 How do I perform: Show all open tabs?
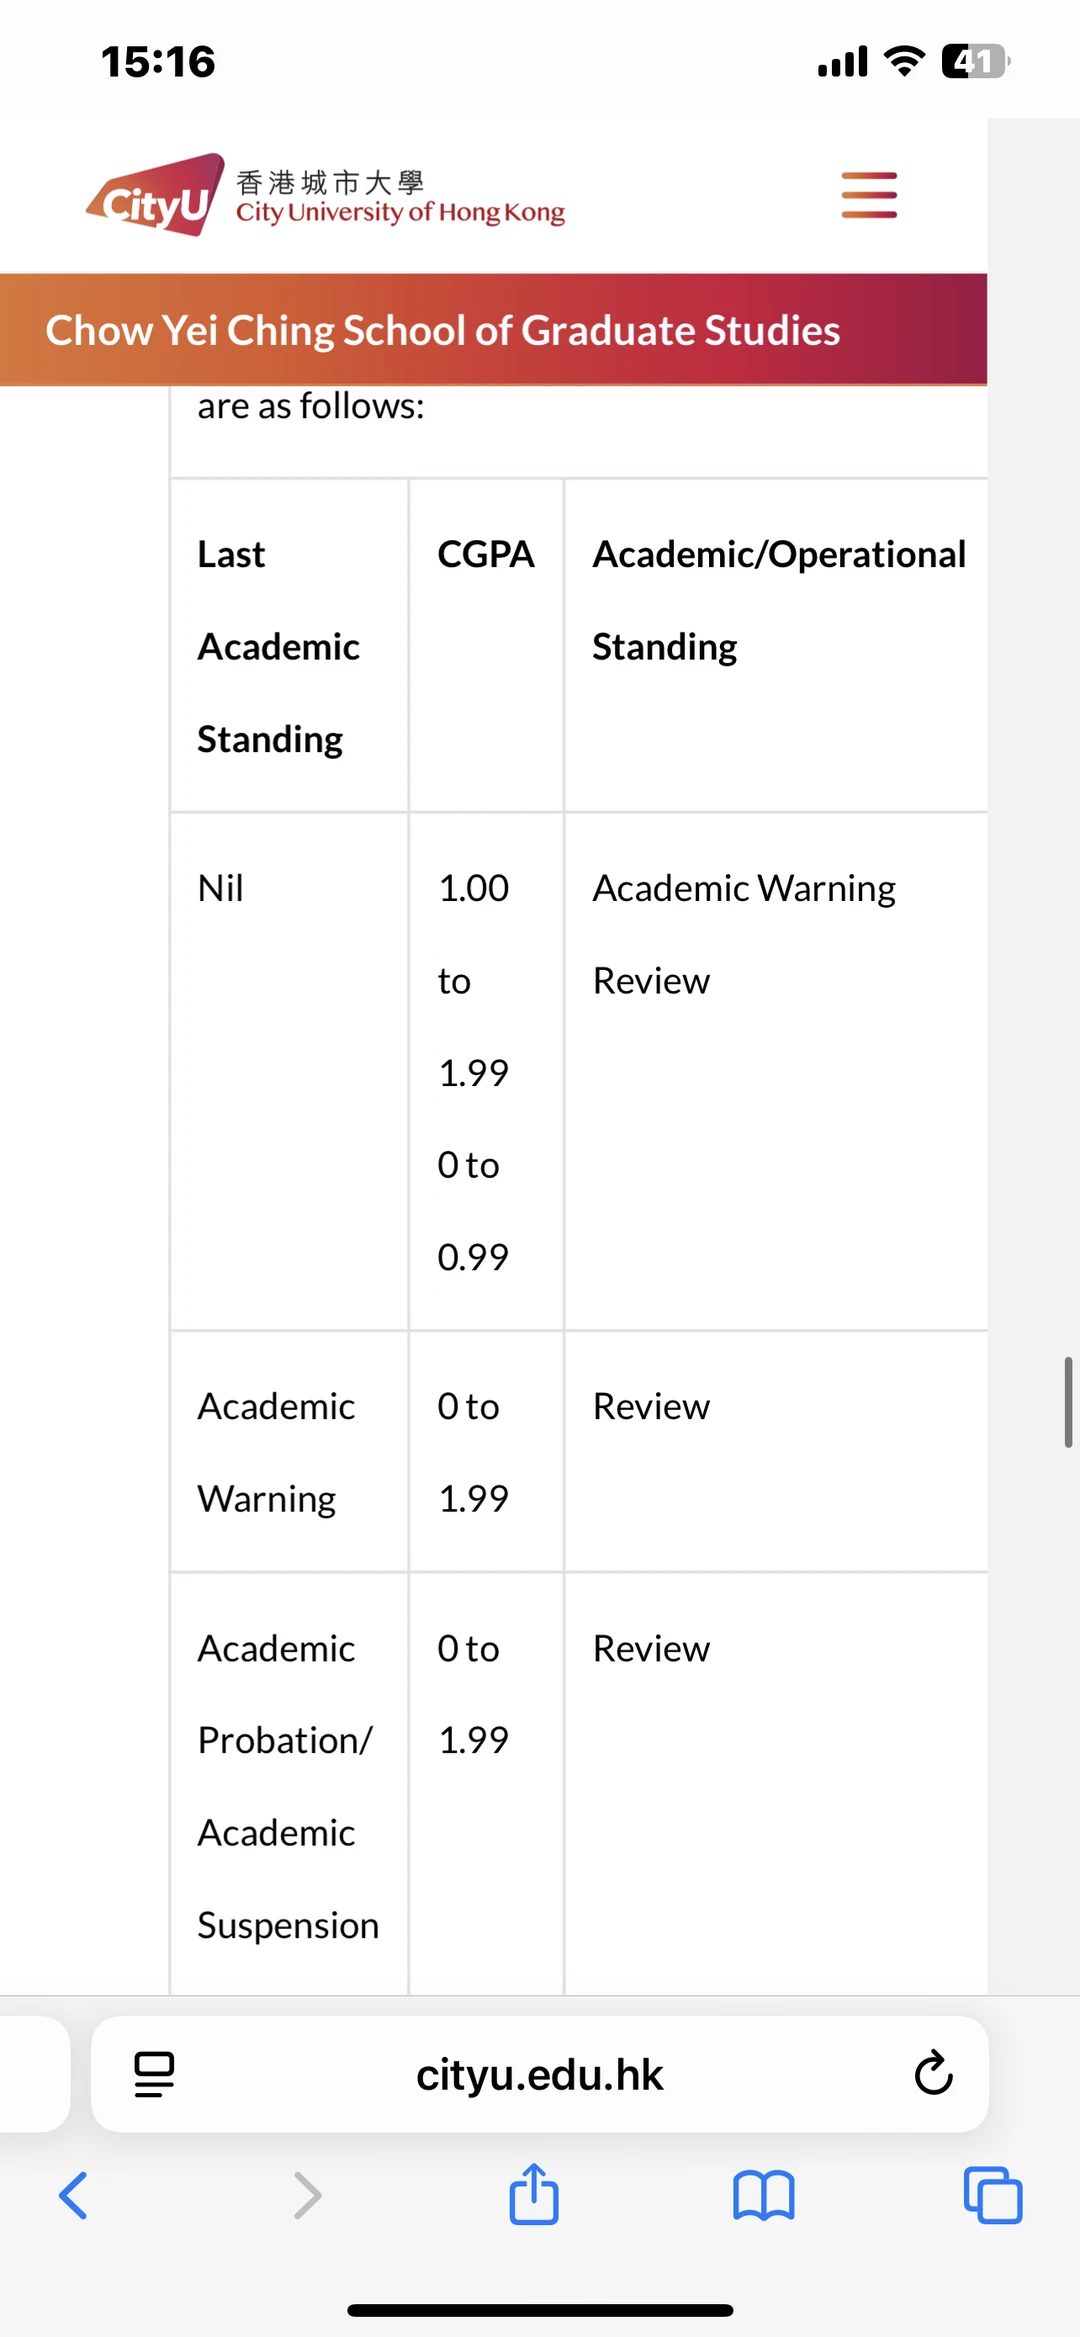[992, 2195]
